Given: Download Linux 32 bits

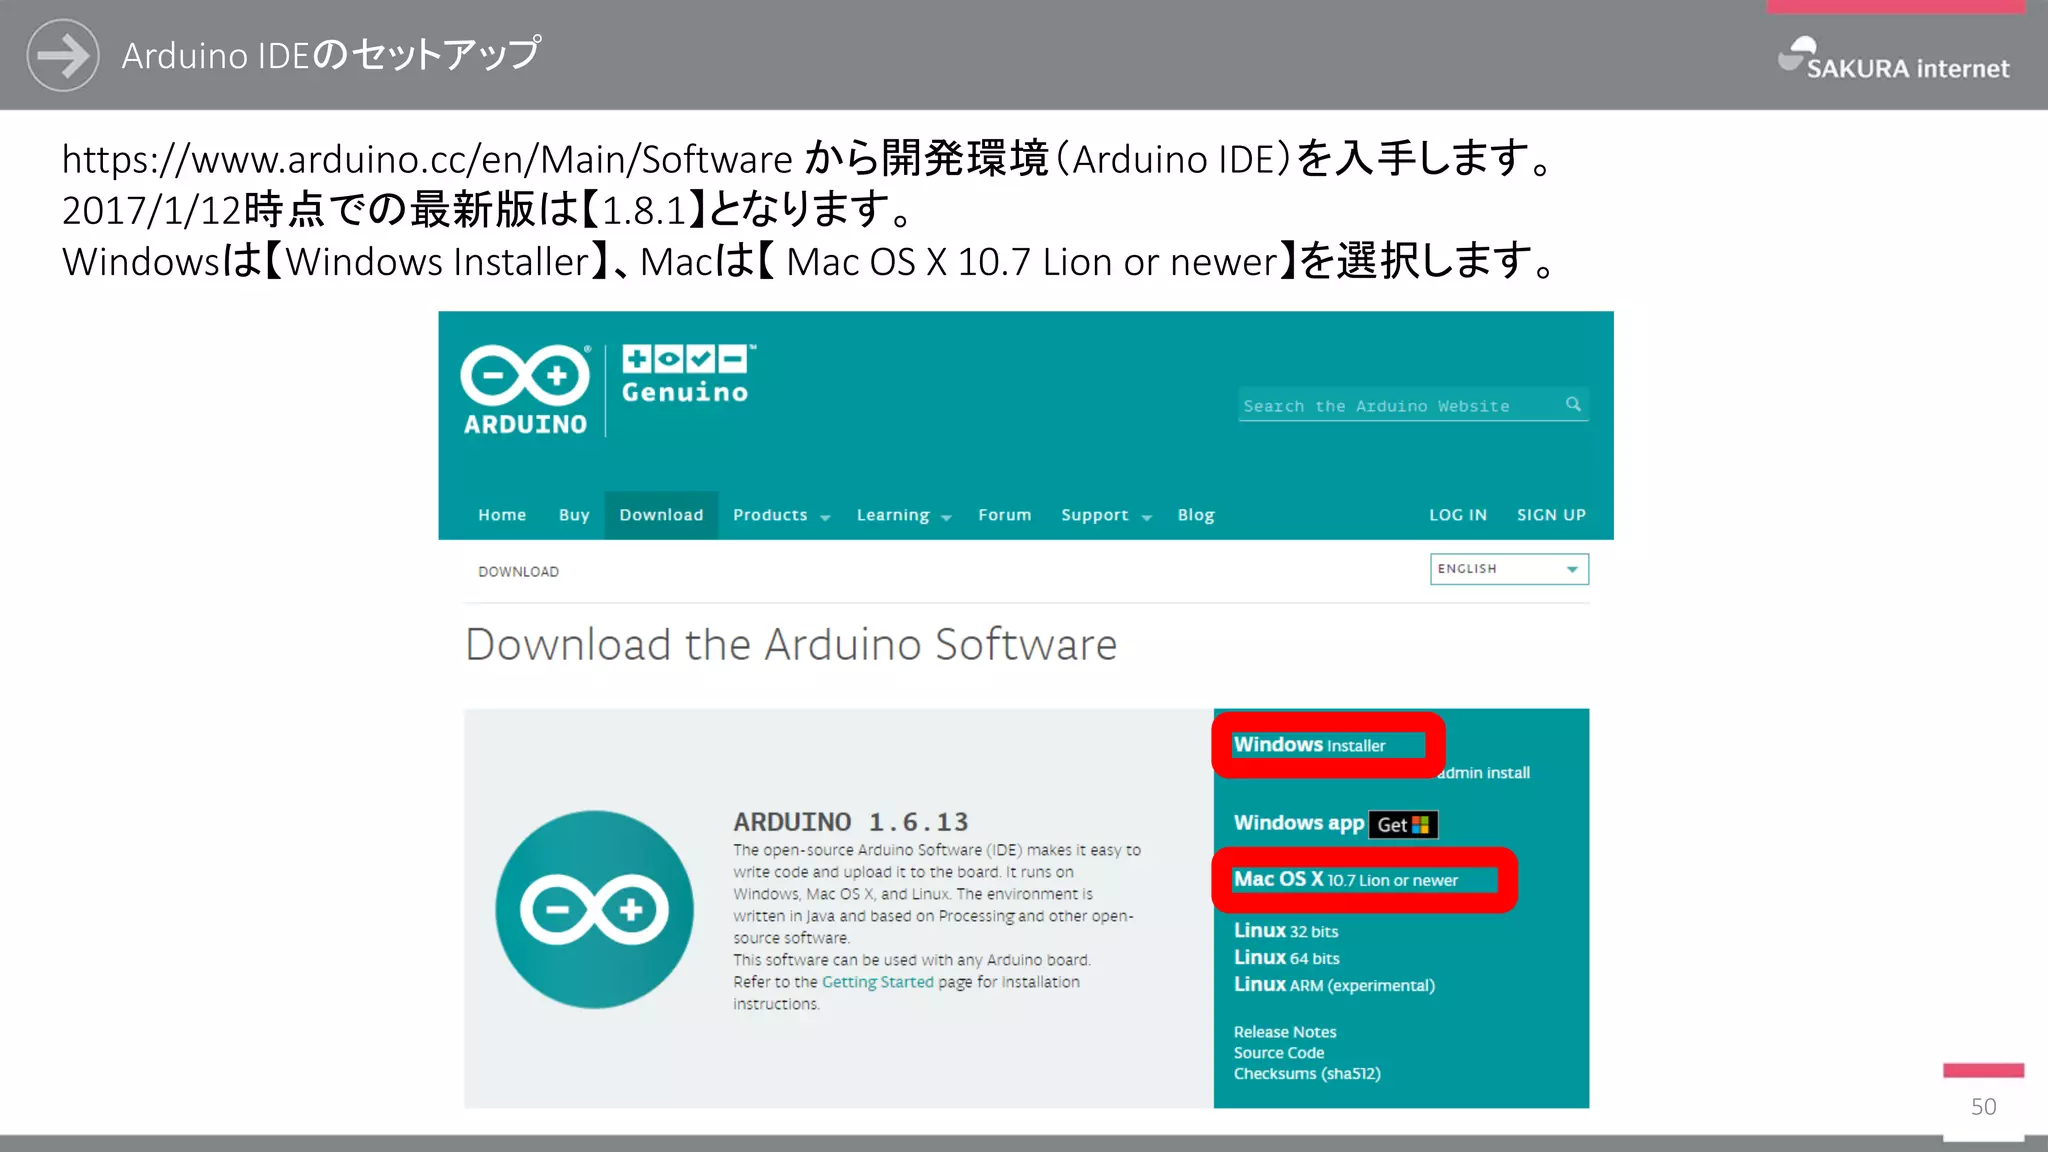Looking at the screenshot, I should tap(1286, 931).
